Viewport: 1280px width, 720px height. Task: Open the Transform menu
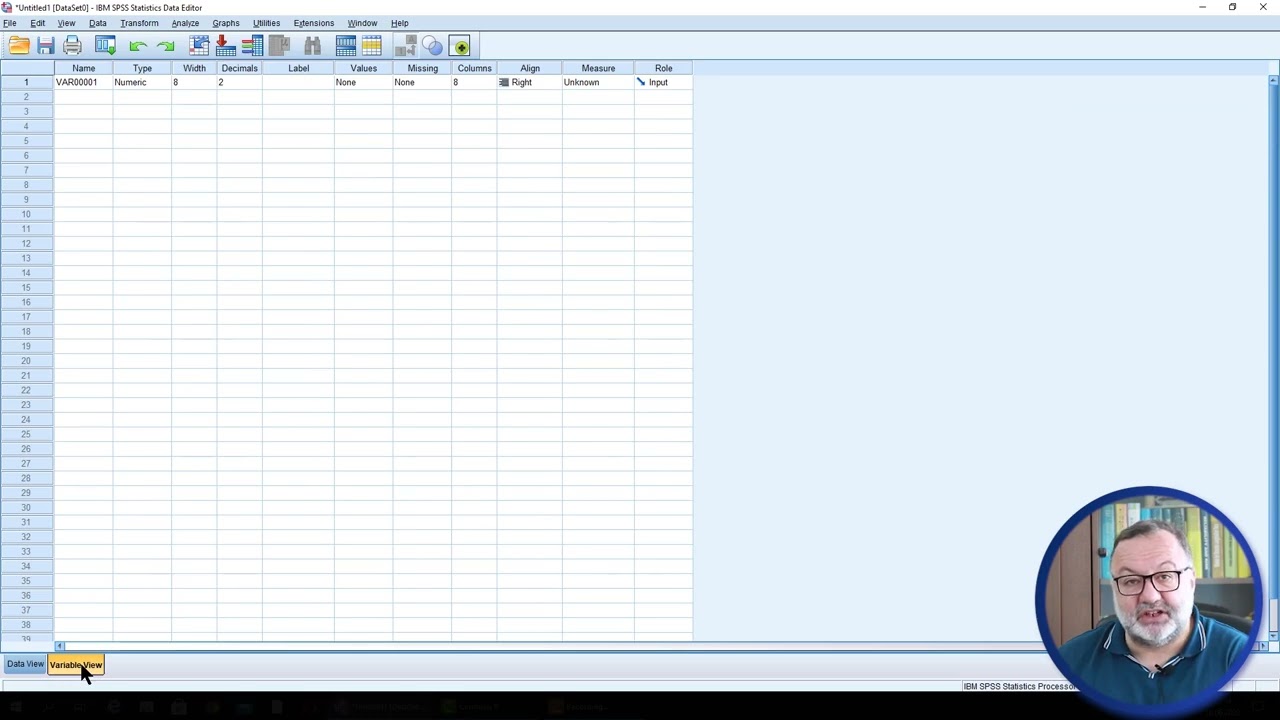(x=139, y=23)
